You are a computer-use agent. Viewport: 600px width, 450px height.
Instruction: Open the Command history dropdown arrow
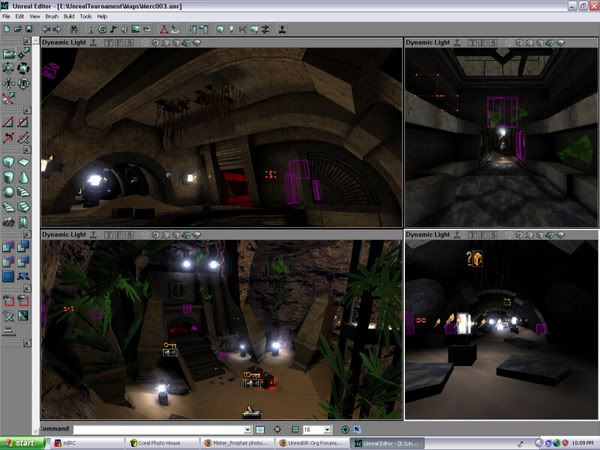[x=248, y=430]
